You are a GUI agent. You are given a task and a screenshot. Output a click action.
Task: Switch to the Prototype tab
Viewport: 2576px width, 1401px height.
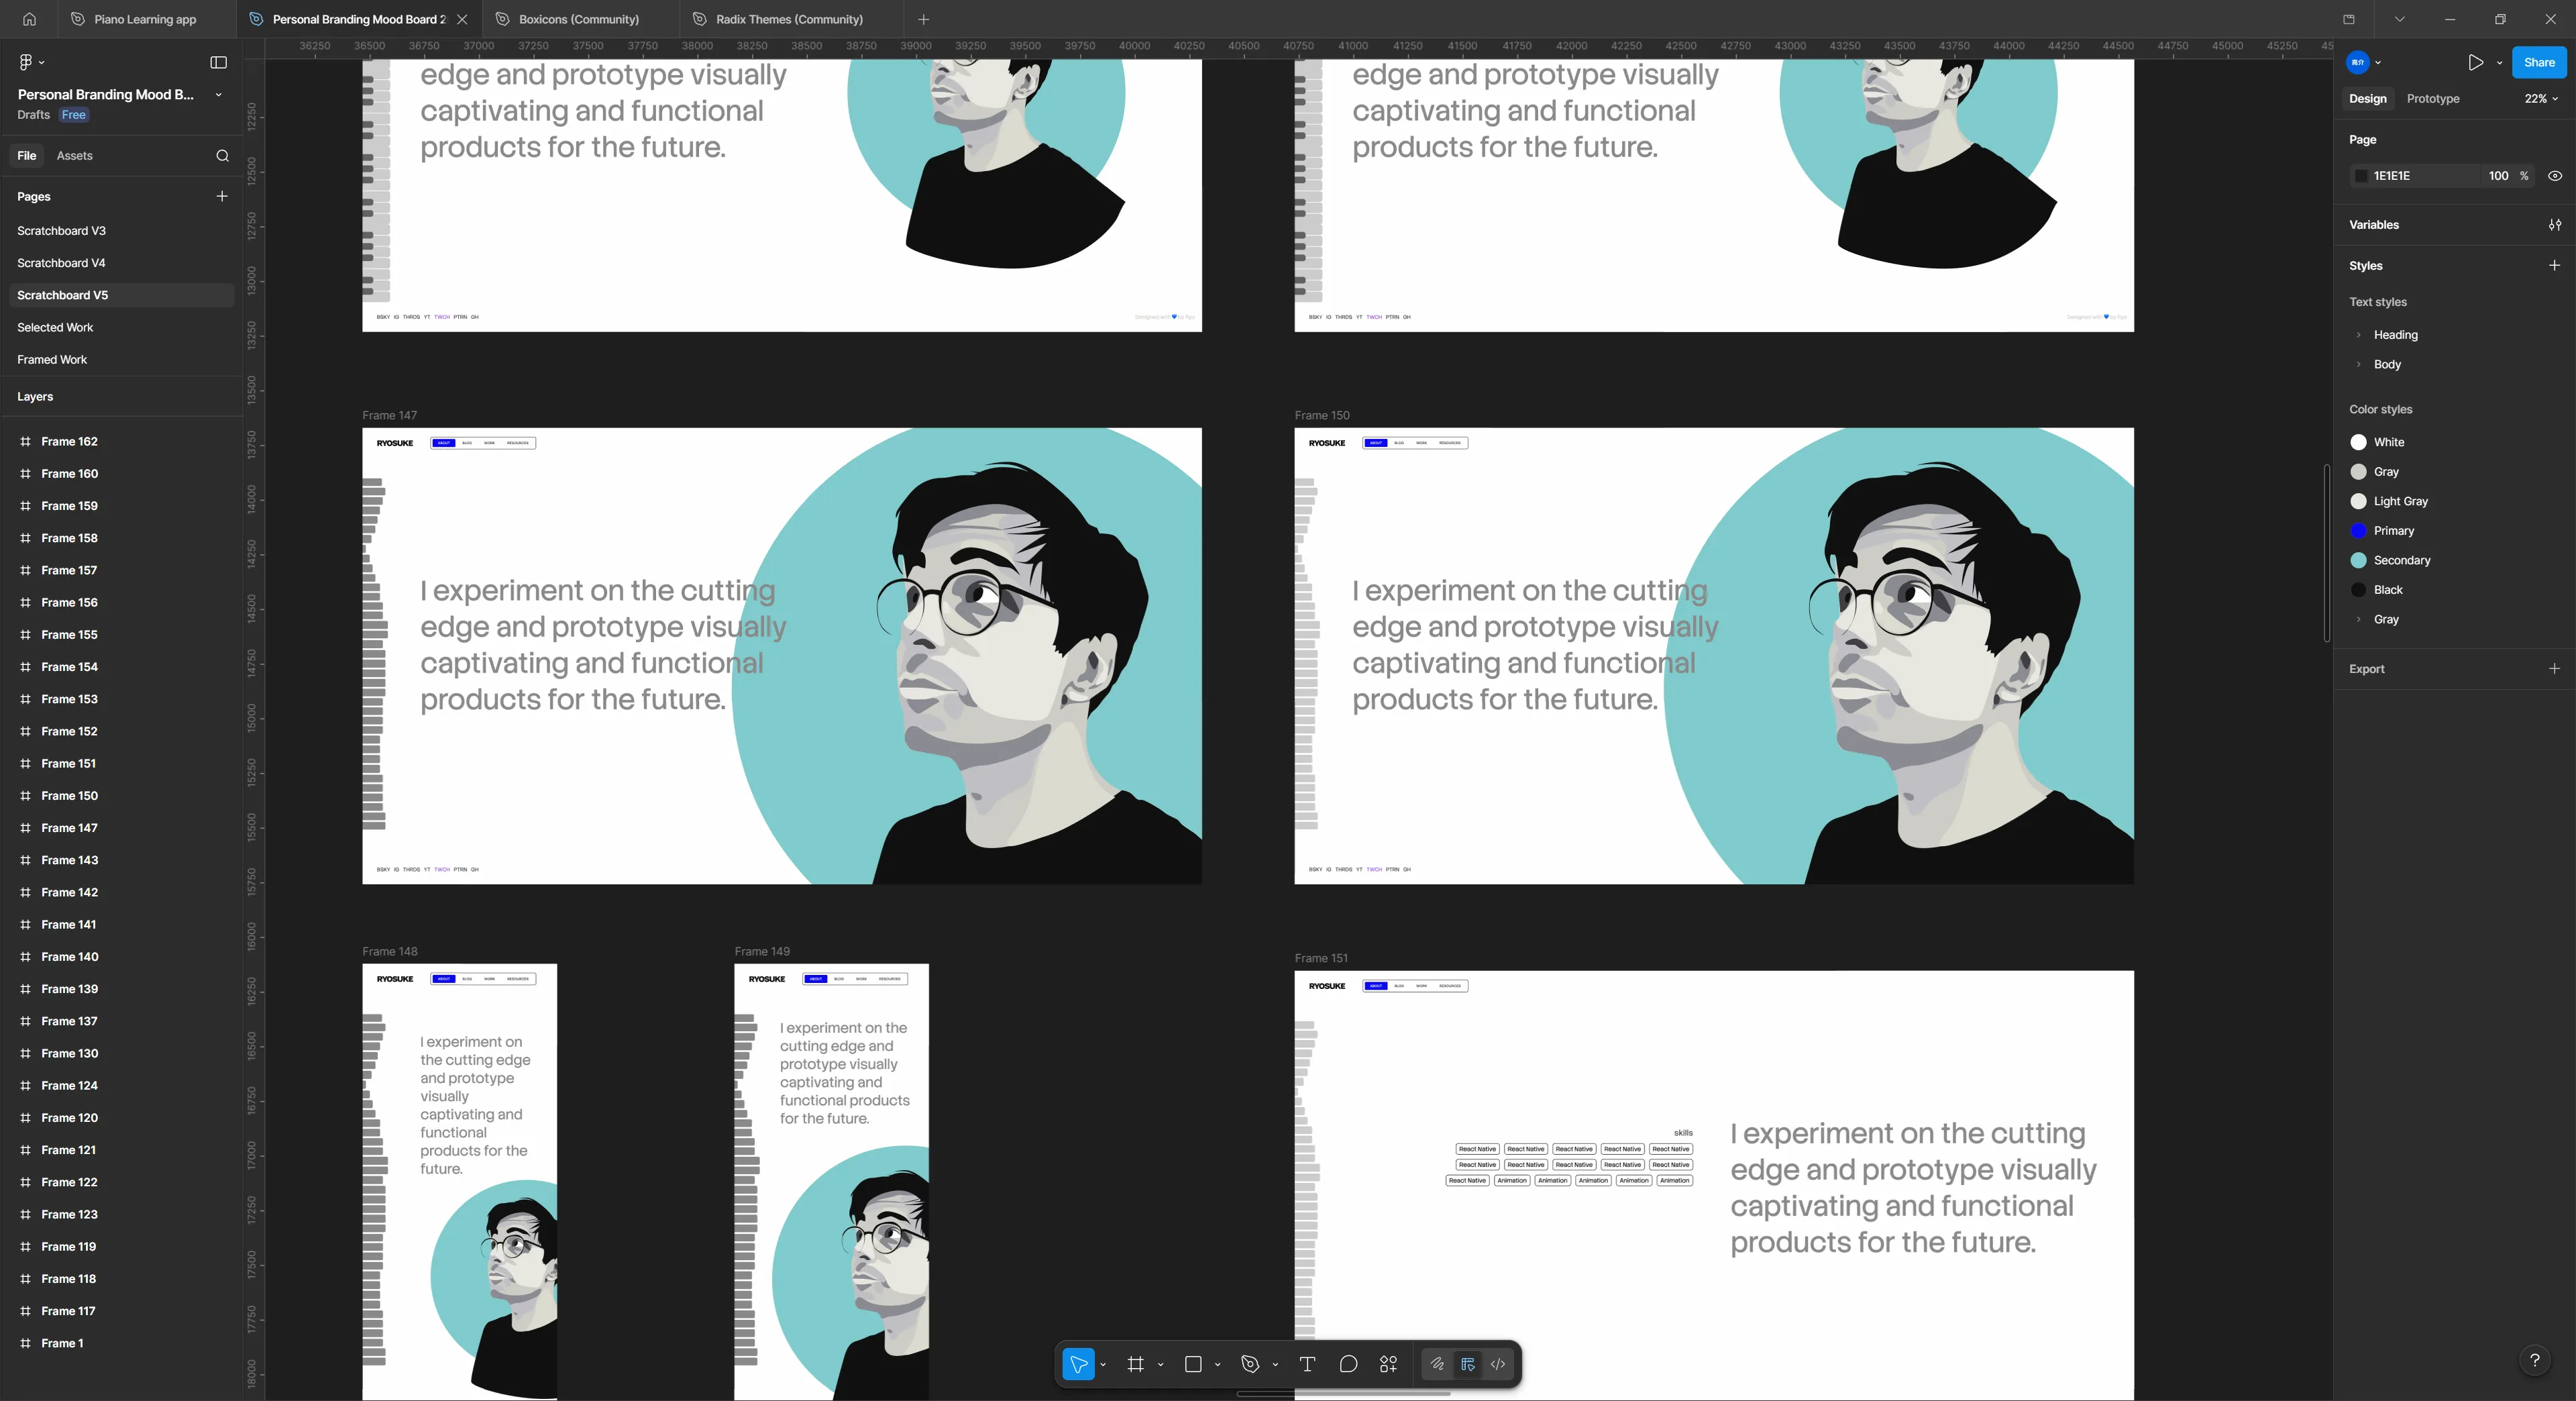(2432, 98)
